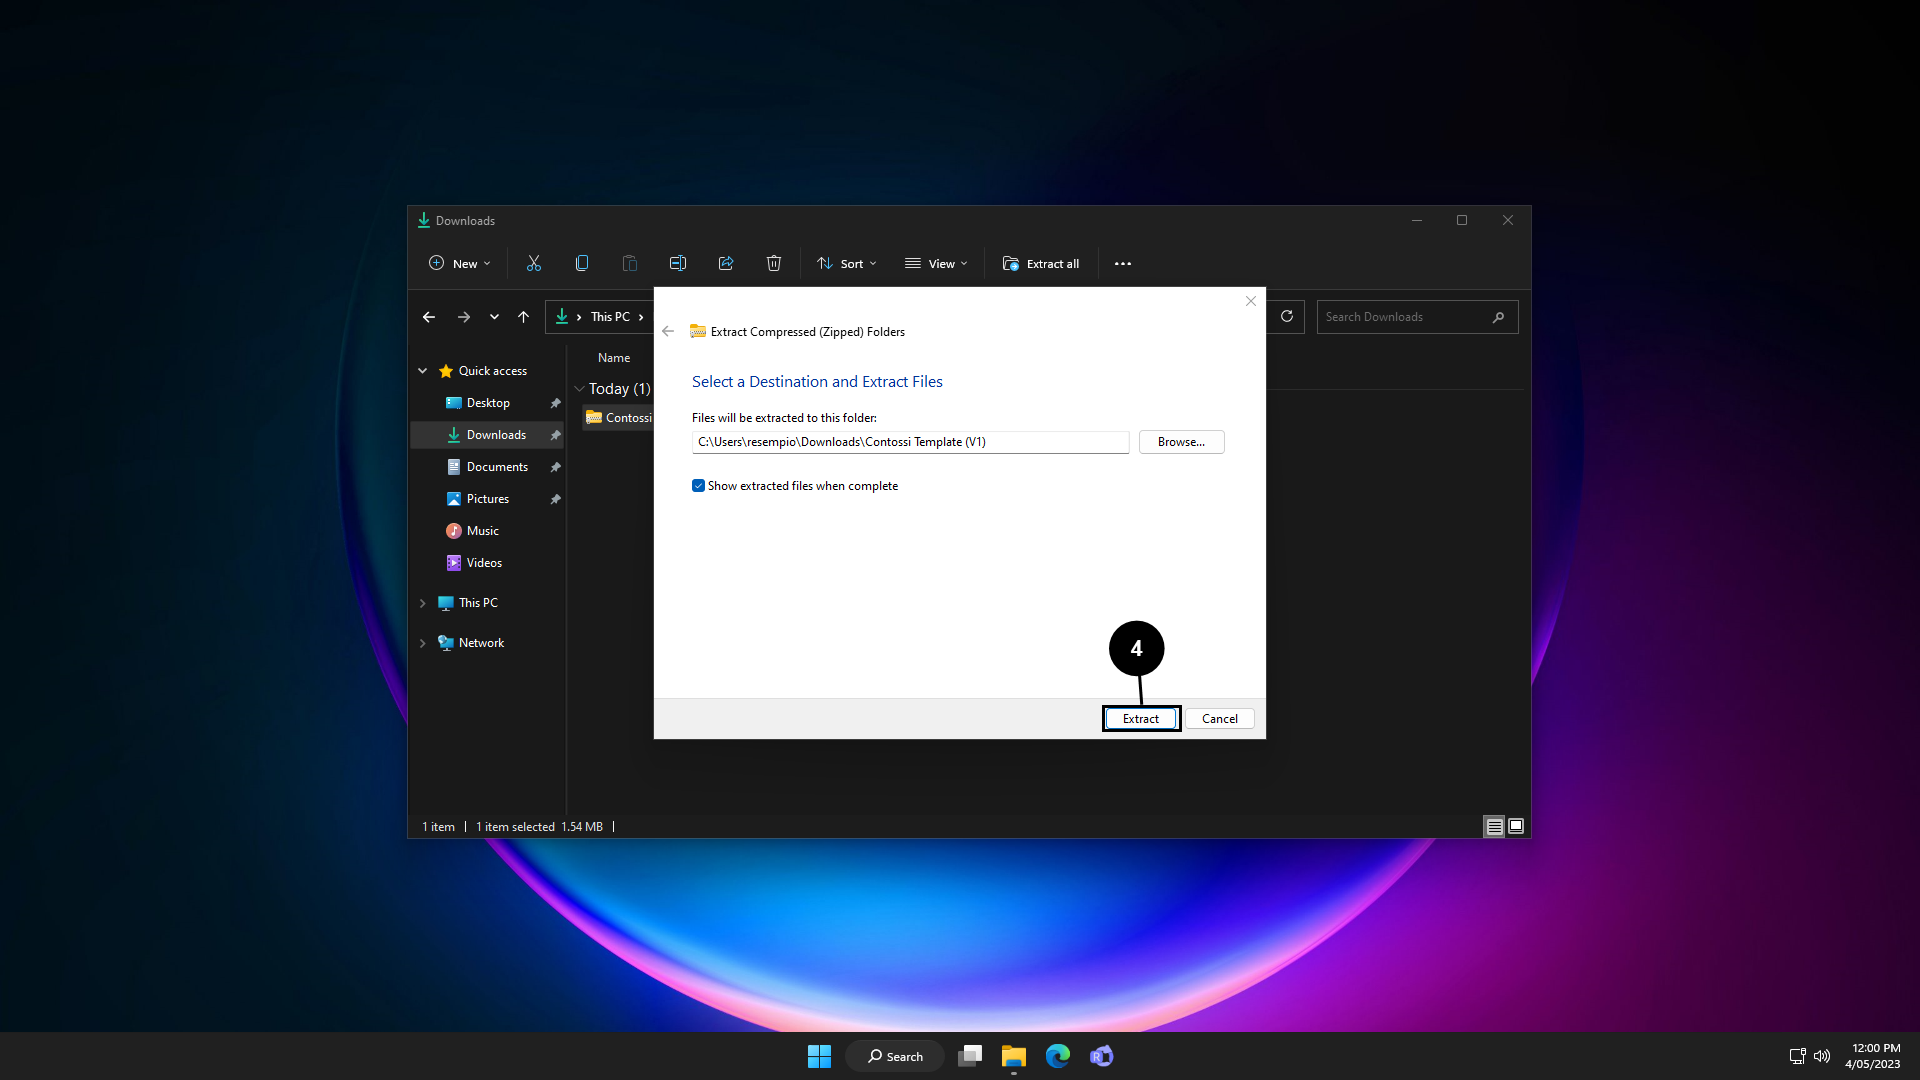Open the Sort dropdown menu
Image resolution: width=1920 pixels, height=1080 pixels.
pyautogui.click(x=847, y=264)
